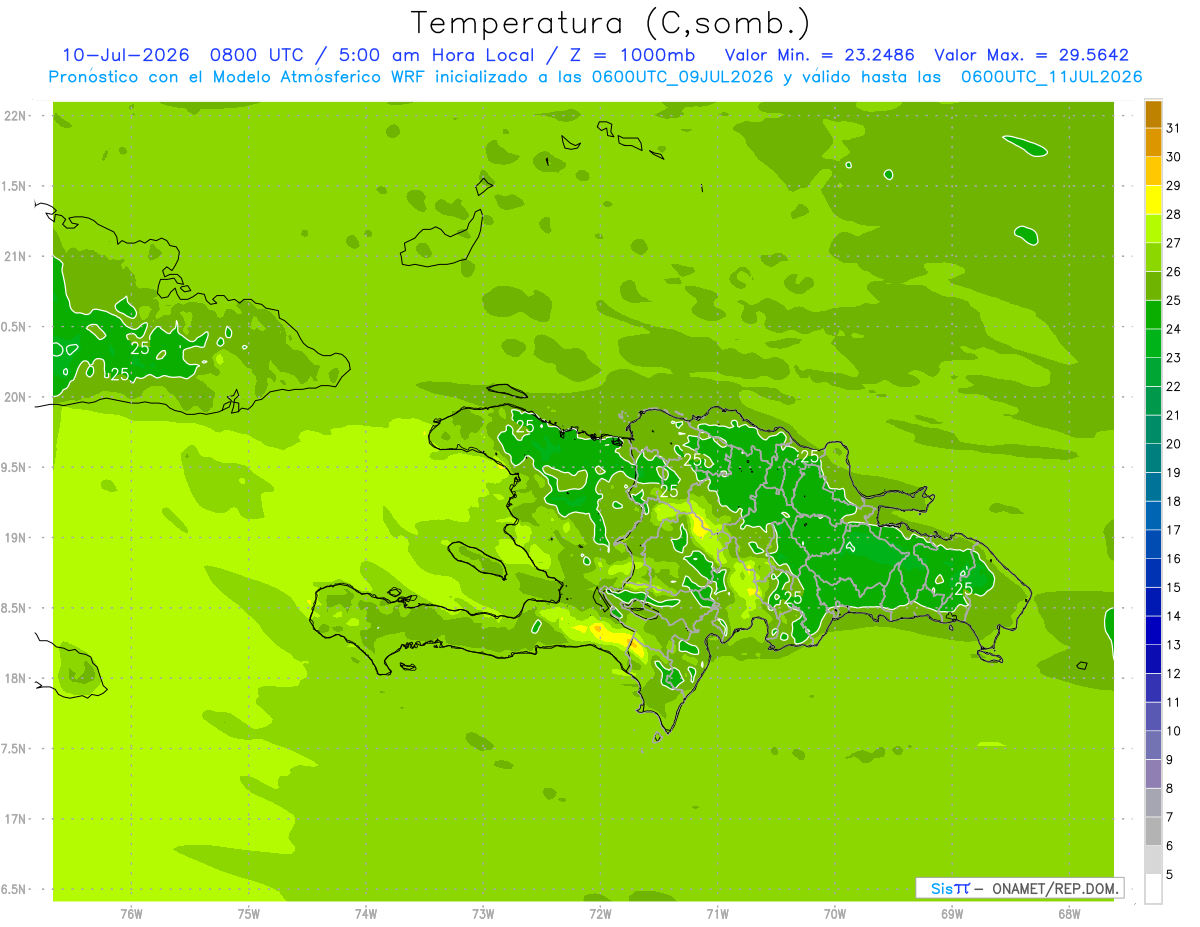Click the '18N' latitude label
The width and height of the screenshot is (1200, 927).
pos(16,678)
